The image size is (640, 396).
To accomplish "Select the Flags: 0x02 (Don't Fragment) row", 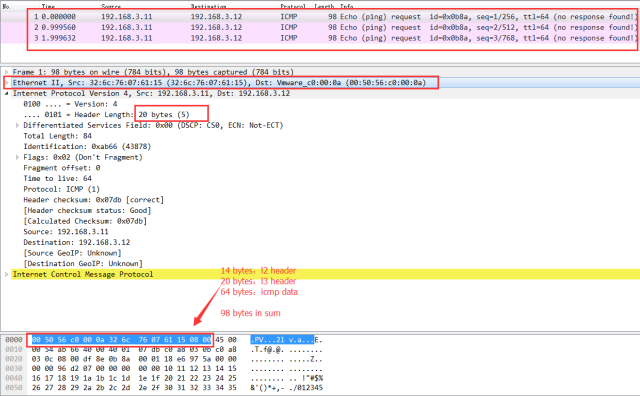I will point(83,157).
